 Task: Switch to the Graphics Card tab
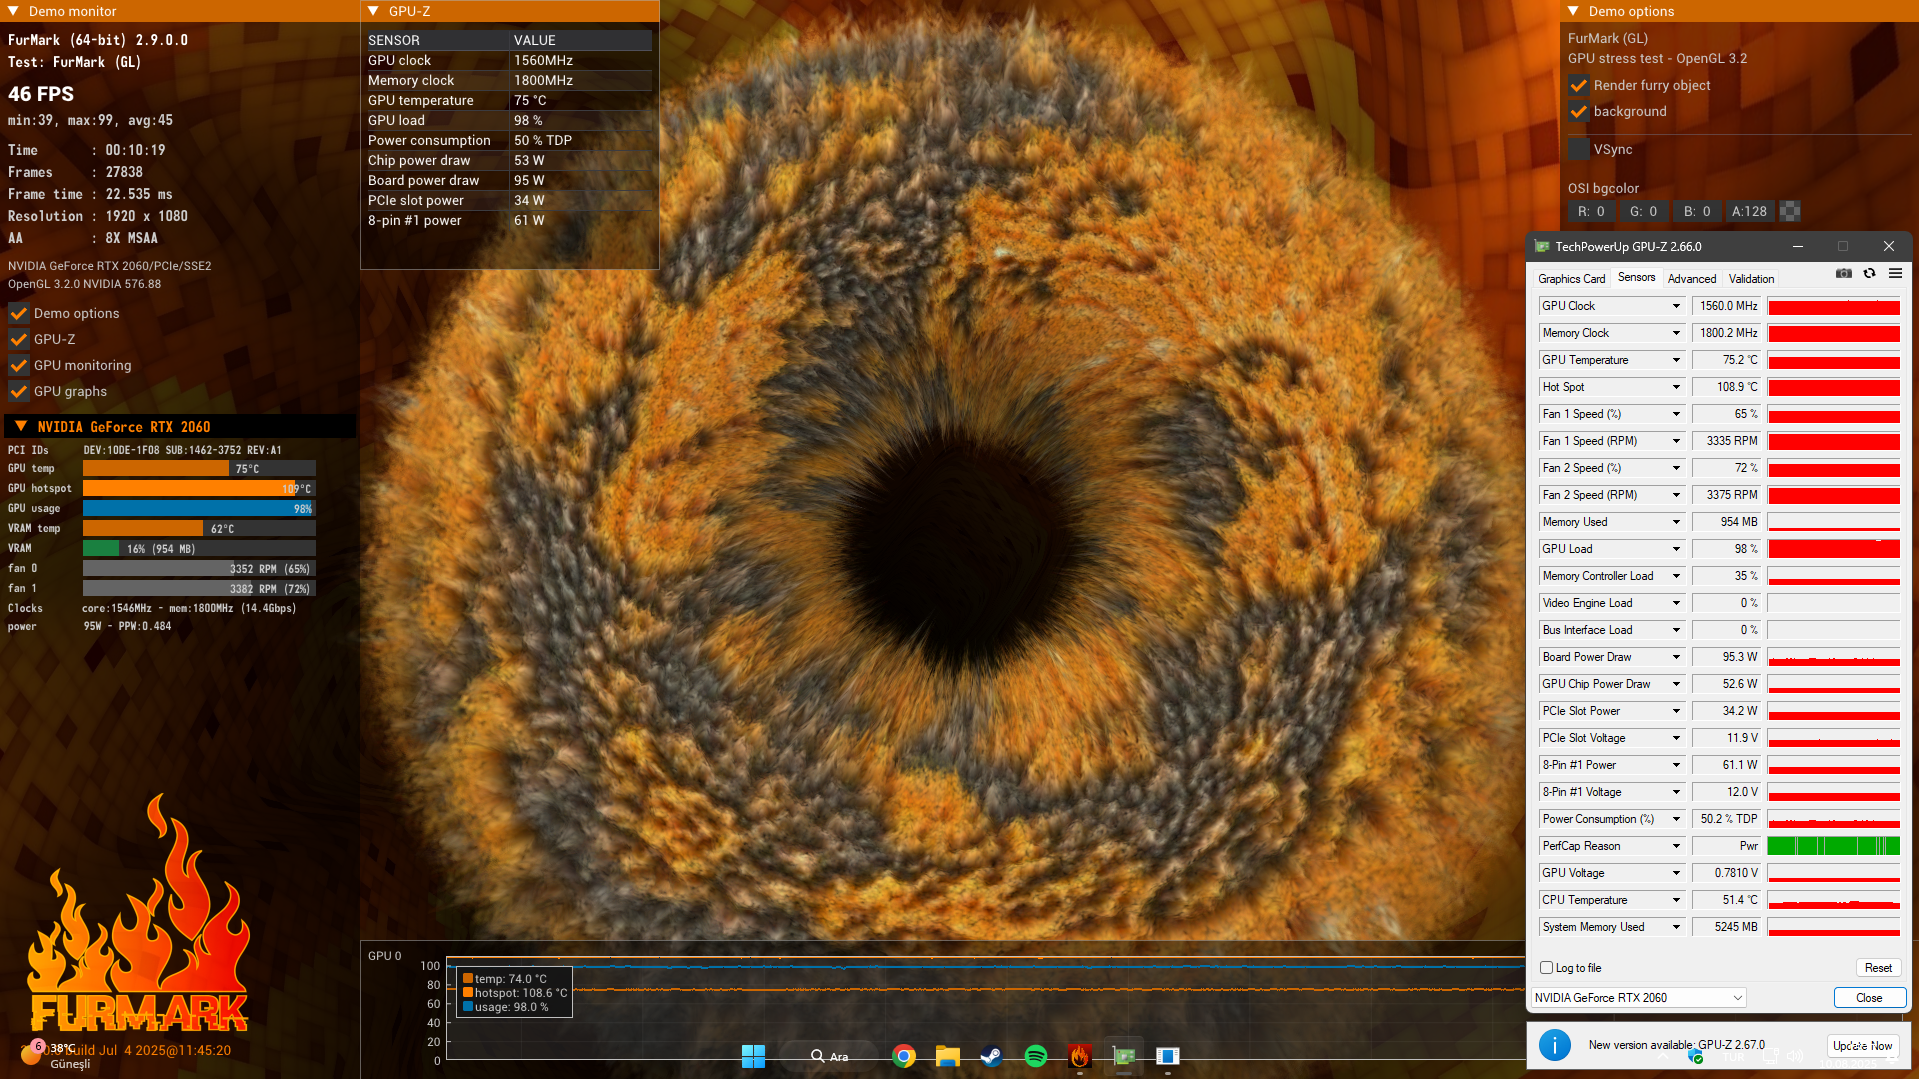[1571, 279]
